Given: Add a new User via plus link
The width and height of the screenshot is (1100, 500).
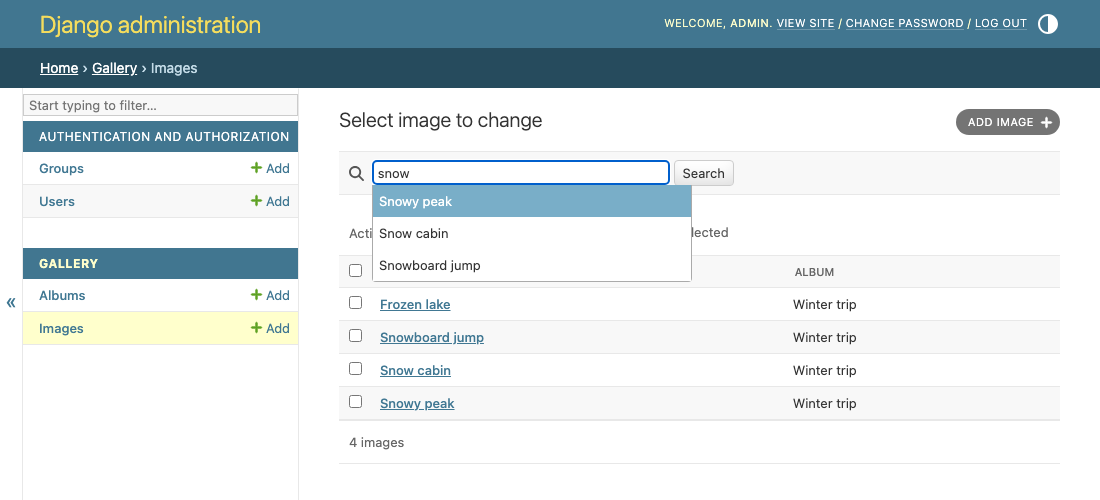Looking at the screenshot, I should click(270, 201).
